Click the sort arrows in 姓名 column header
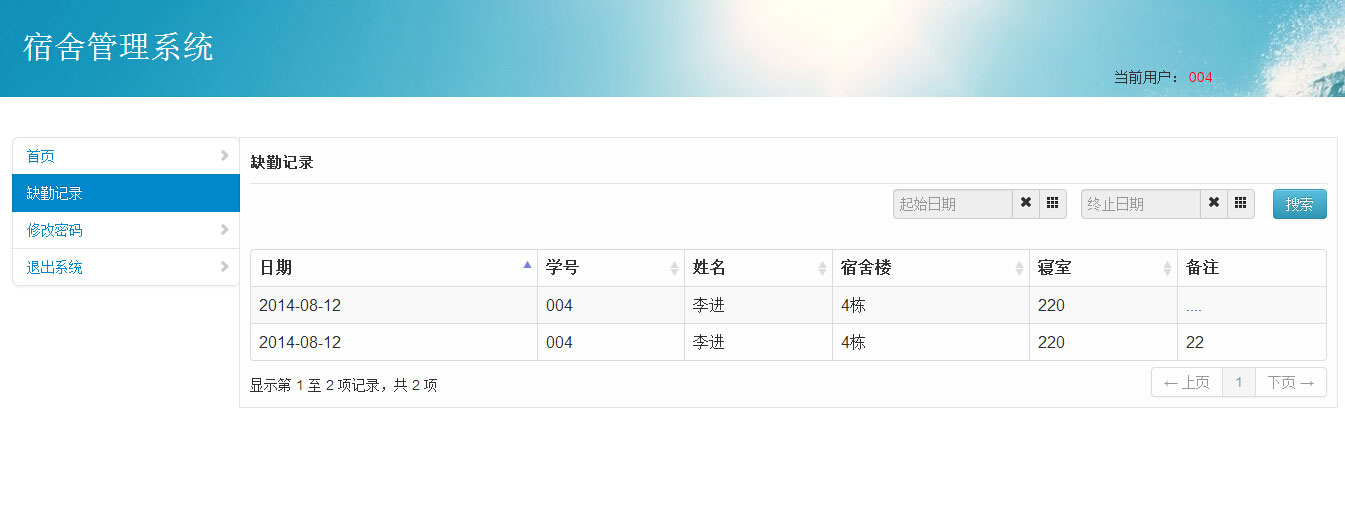The height and width of the screenshot is (511, 1345). pyautogui.click(x=822, y=268)
